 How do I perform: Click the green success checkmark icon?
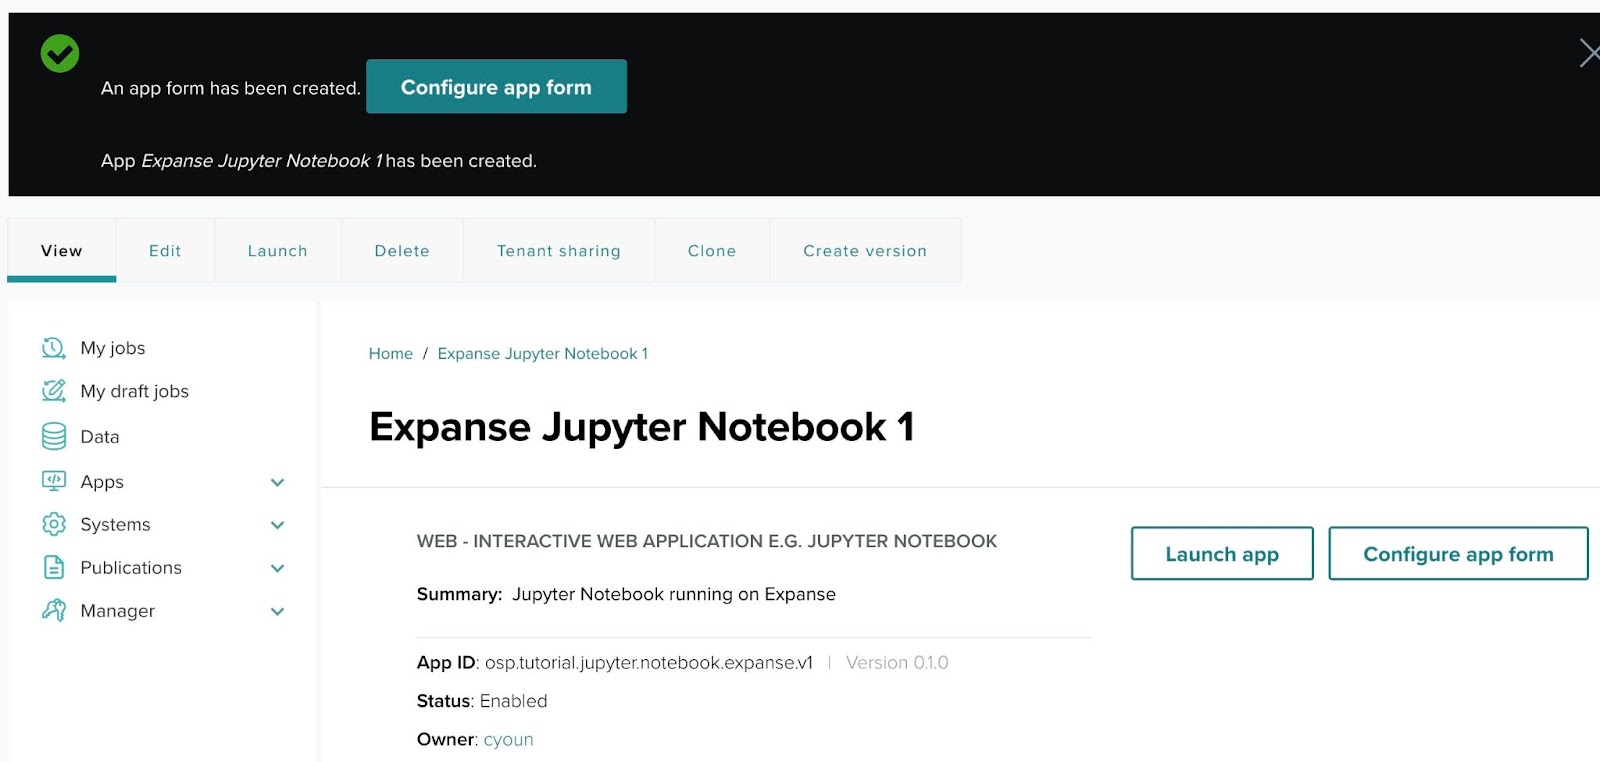coord(60,53)
